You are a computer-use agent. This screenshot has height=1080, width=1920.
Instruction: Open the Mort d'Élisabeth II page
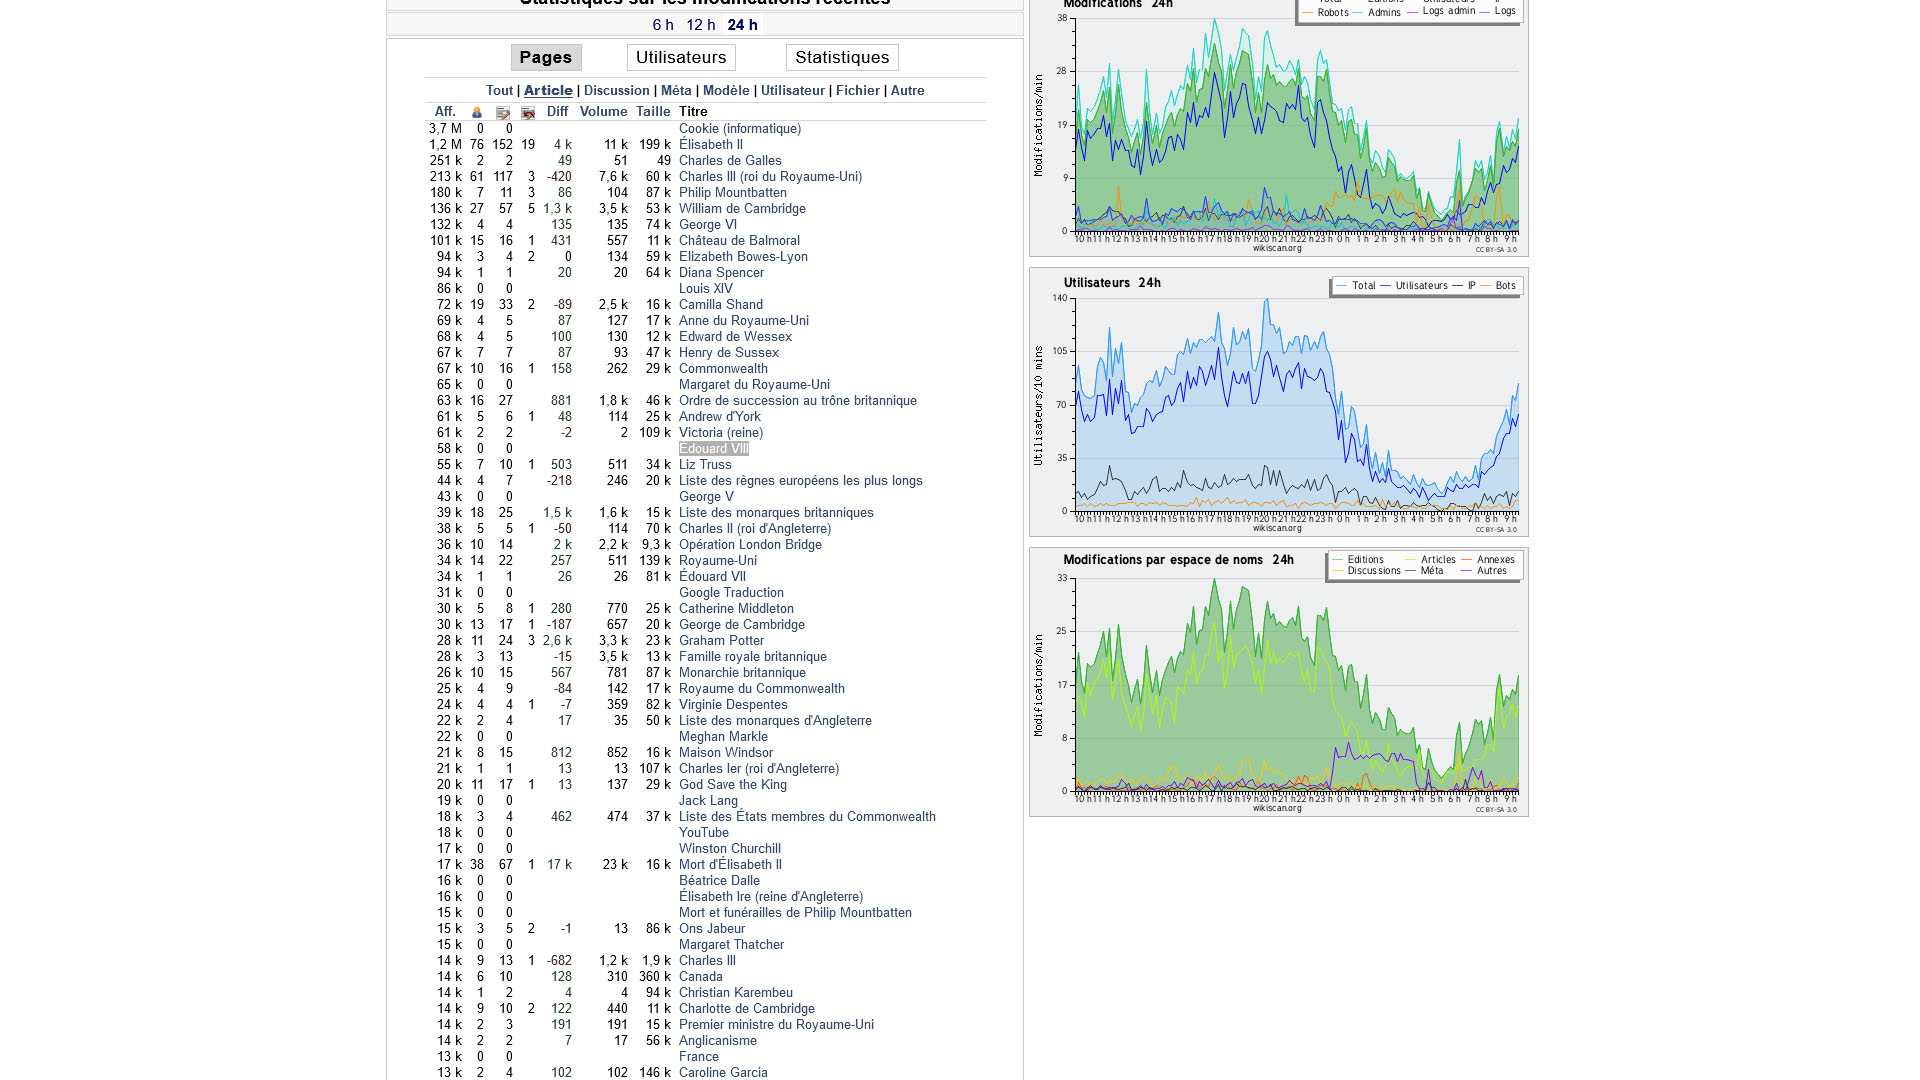[730, 865]
